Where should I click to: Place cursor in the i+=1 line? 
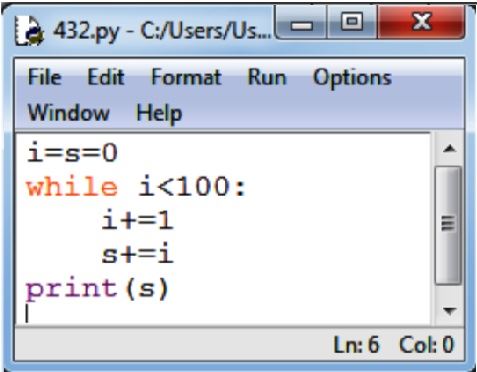137,221
